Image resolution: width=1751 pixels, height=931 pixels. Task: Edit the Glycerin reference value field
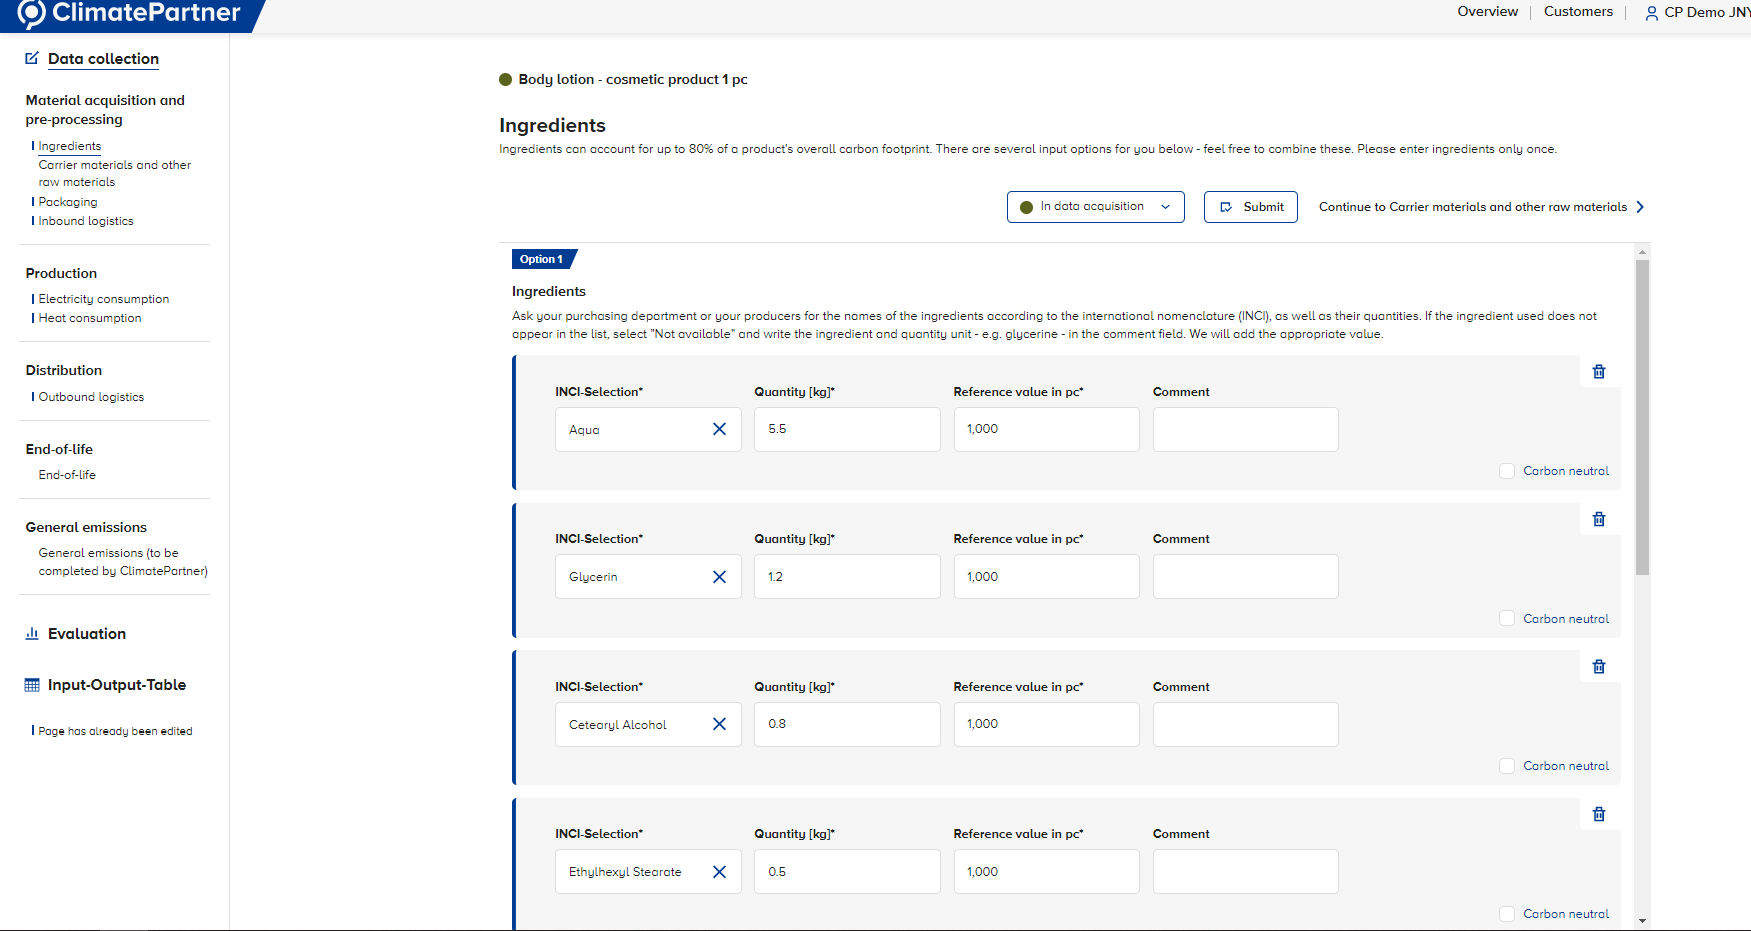pos(1046,577)
